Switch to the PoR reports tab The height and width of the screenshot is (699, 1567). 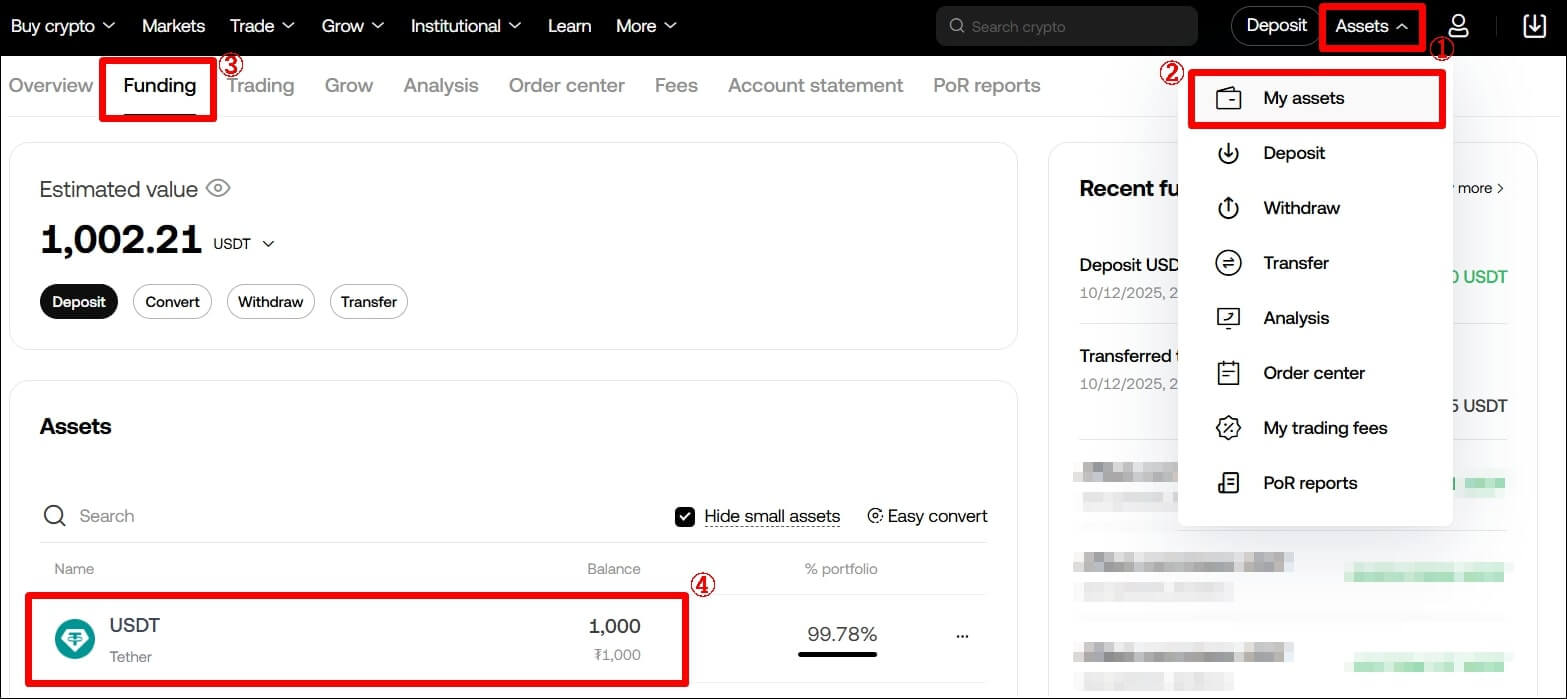click(x=986, y=85)
